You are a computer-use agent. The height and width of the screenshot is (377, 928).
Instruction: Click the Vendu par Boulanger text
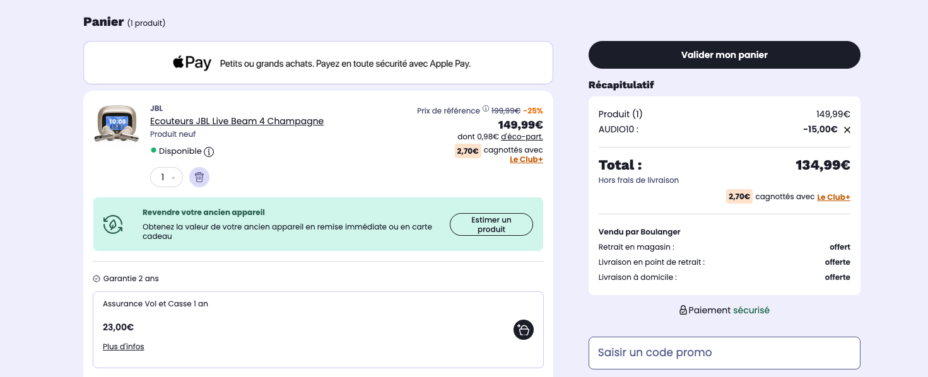point(639,232)
